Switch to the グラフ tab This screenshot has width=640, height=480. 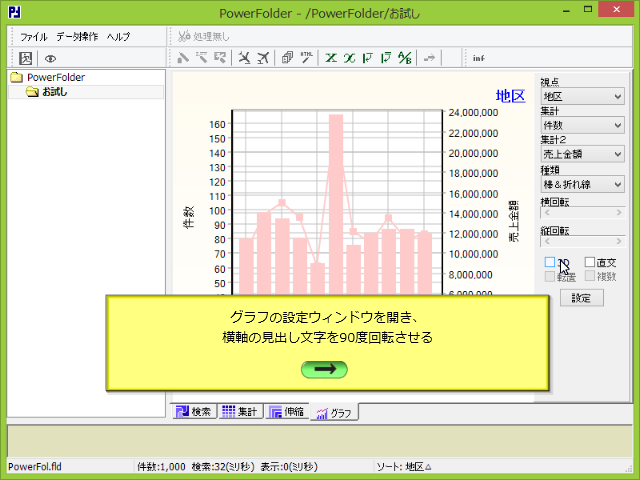(x=334, y=412)
